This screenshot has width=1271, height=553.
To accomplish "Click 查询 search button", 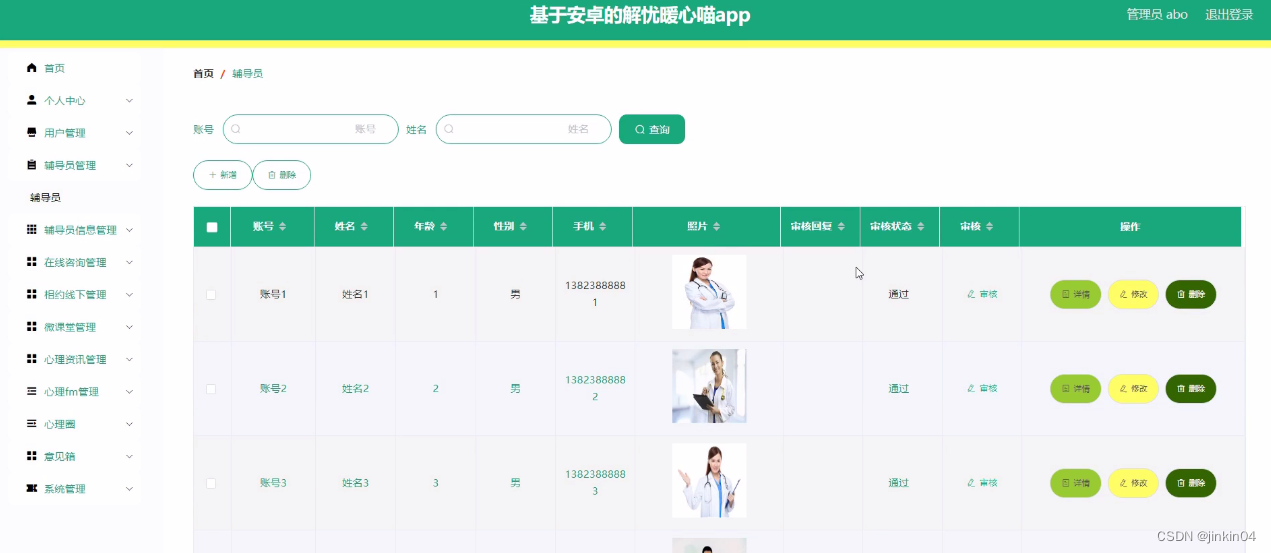I will [x=652, y=129].
